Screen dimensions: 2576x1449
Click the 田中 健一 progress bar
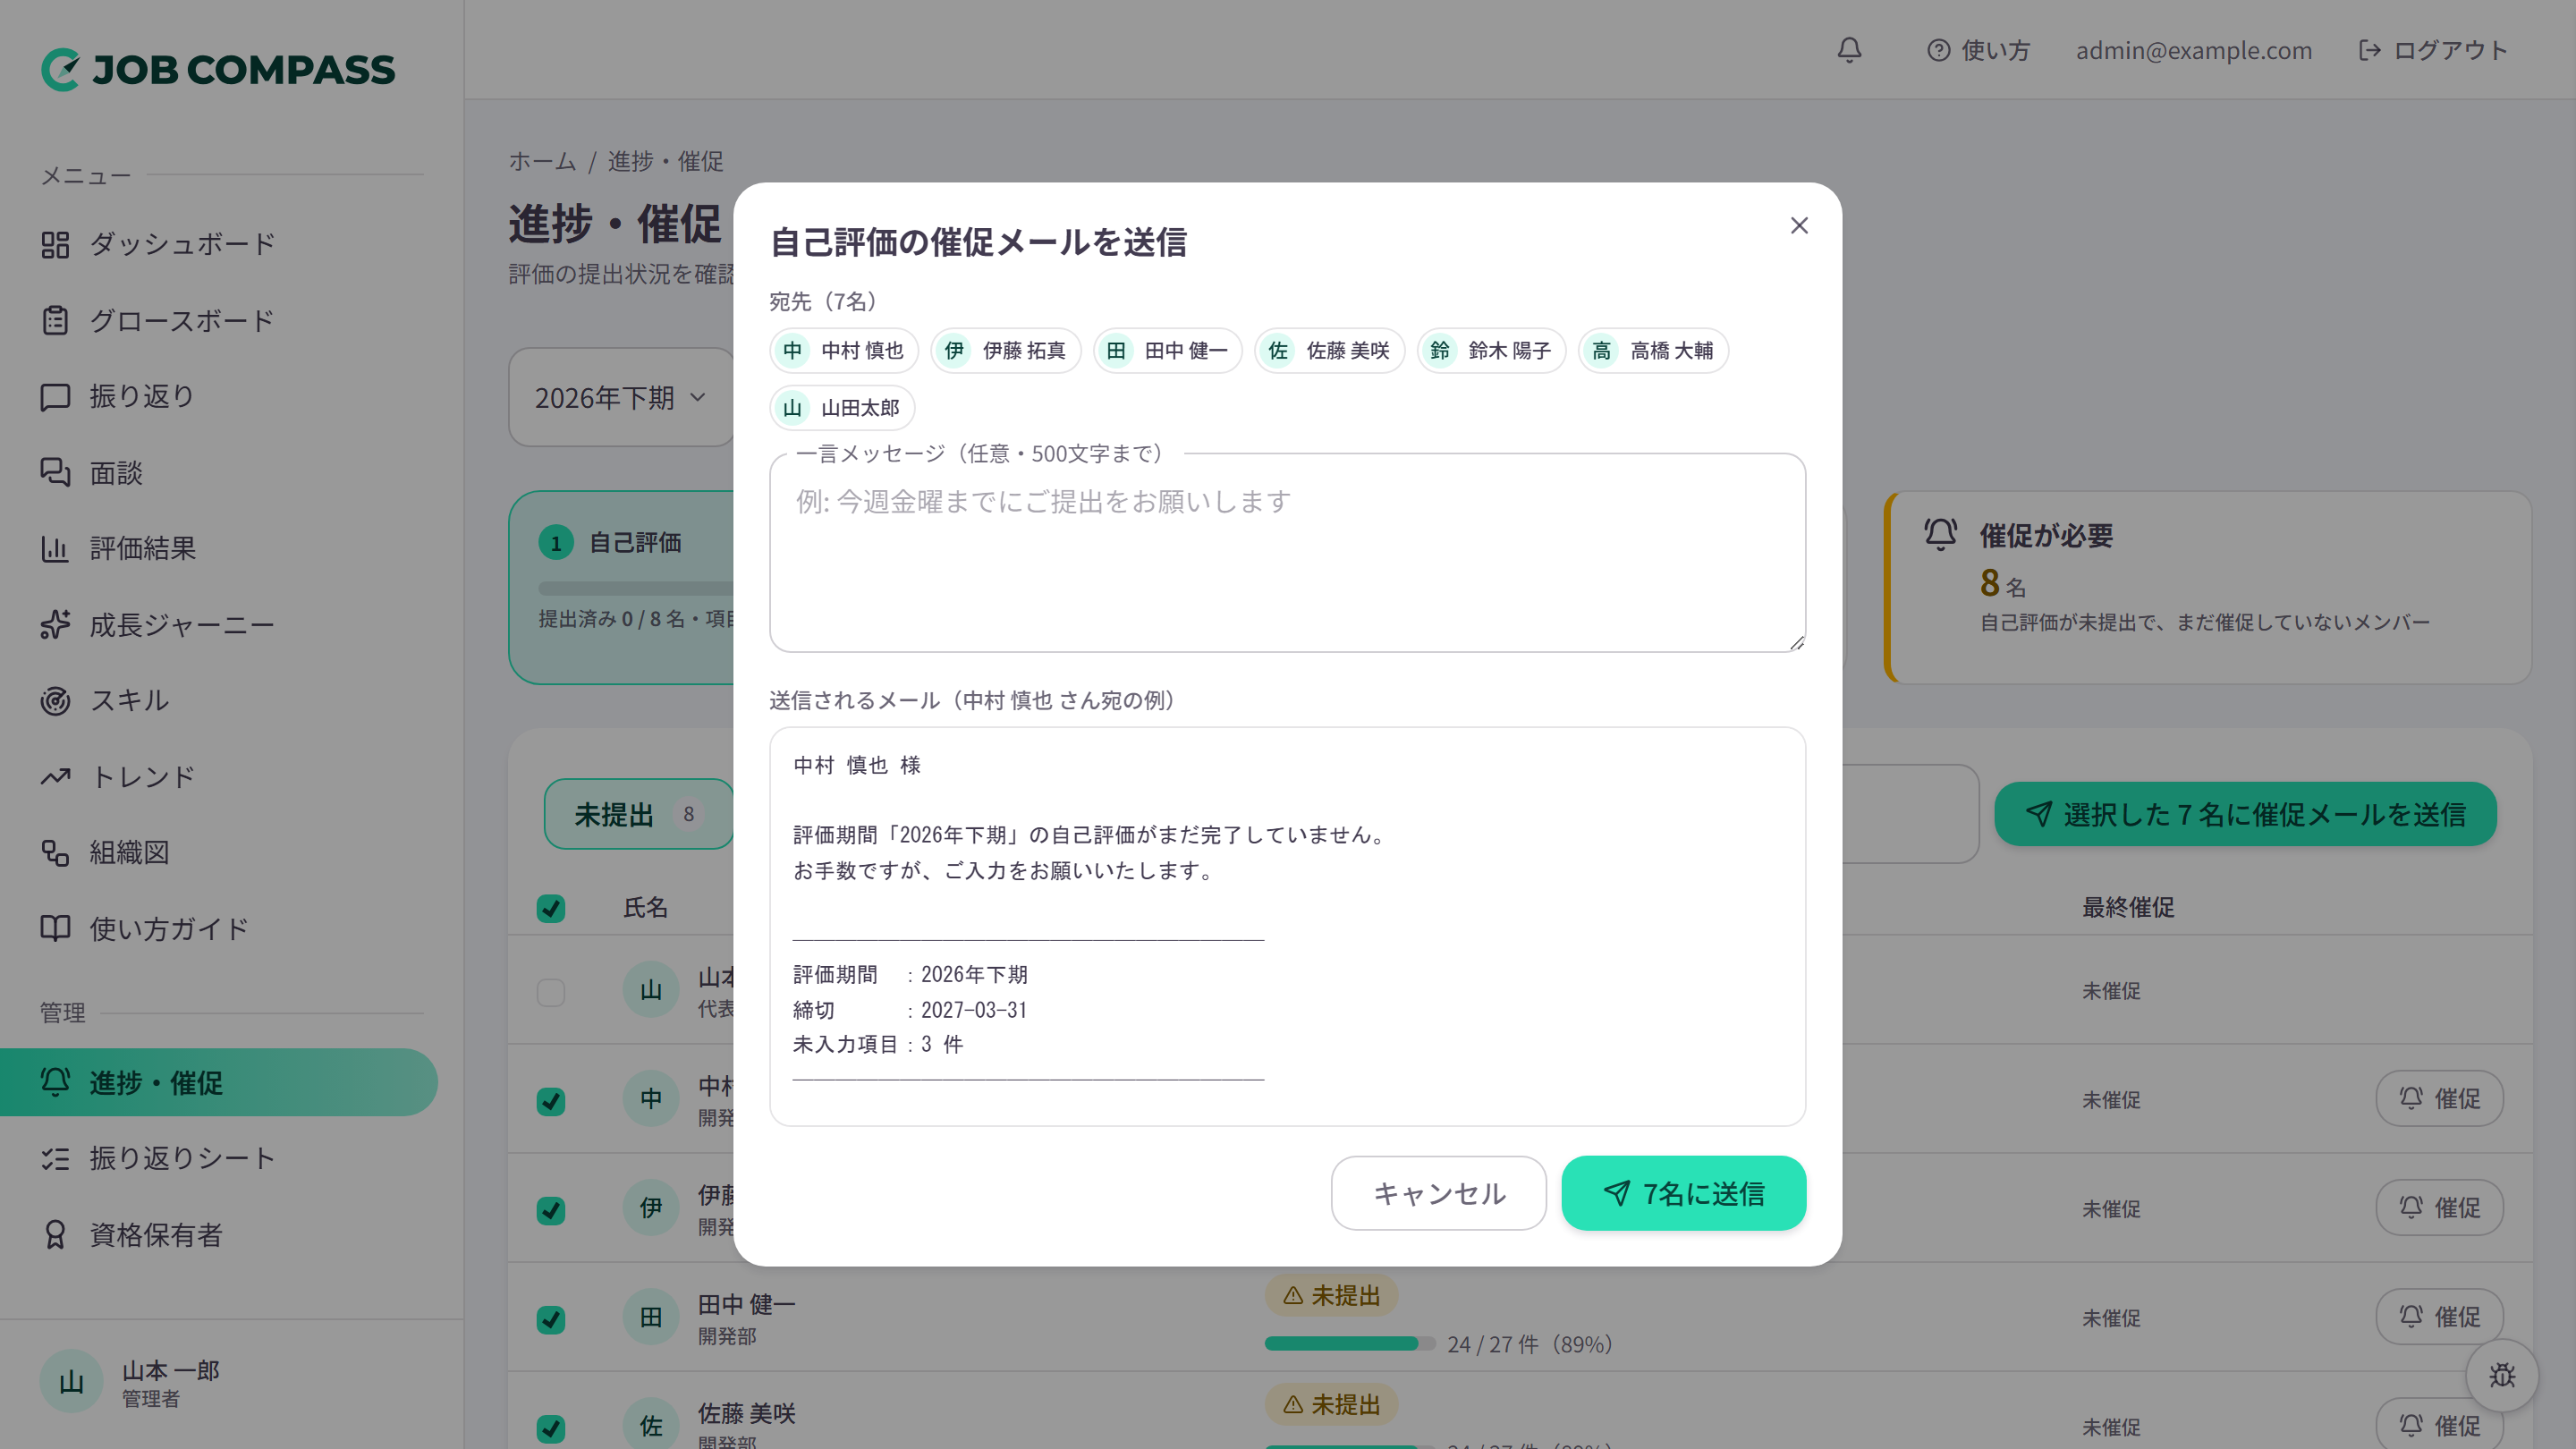click(x=1350, y=1344)
